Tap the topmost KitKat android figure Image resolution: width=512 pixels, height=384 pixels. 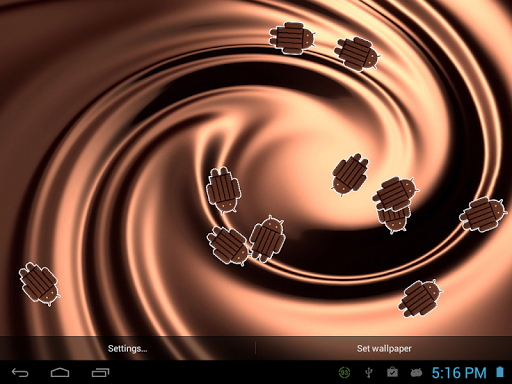pos(292,38)
